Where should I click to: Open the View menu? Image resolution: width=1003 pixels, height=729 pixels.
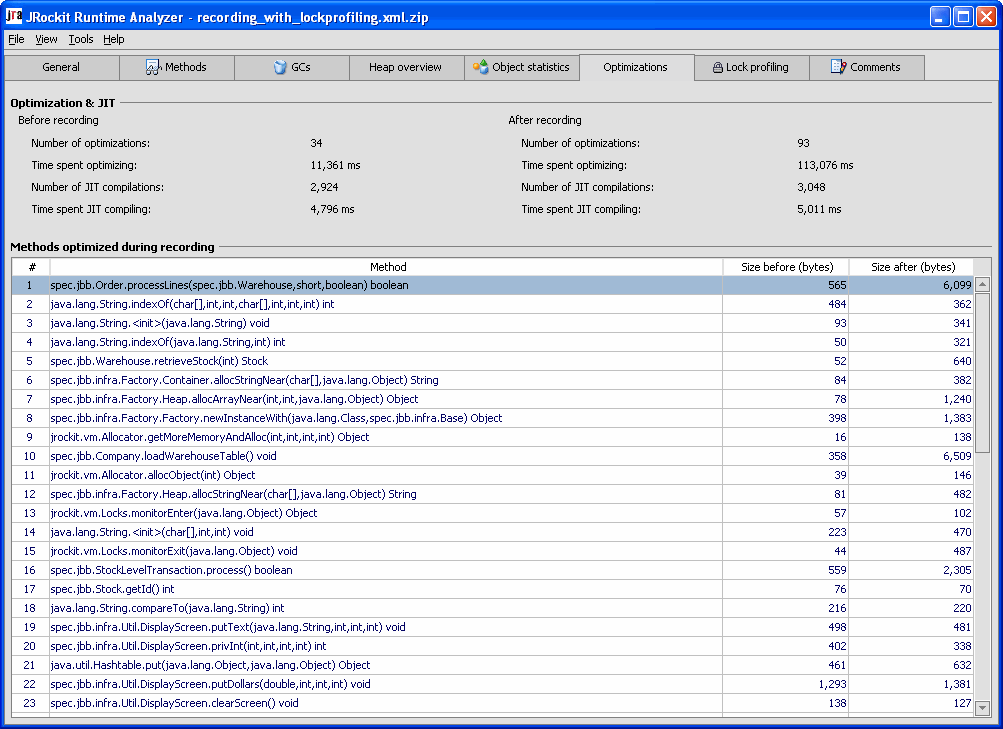(x=46, y=39)
